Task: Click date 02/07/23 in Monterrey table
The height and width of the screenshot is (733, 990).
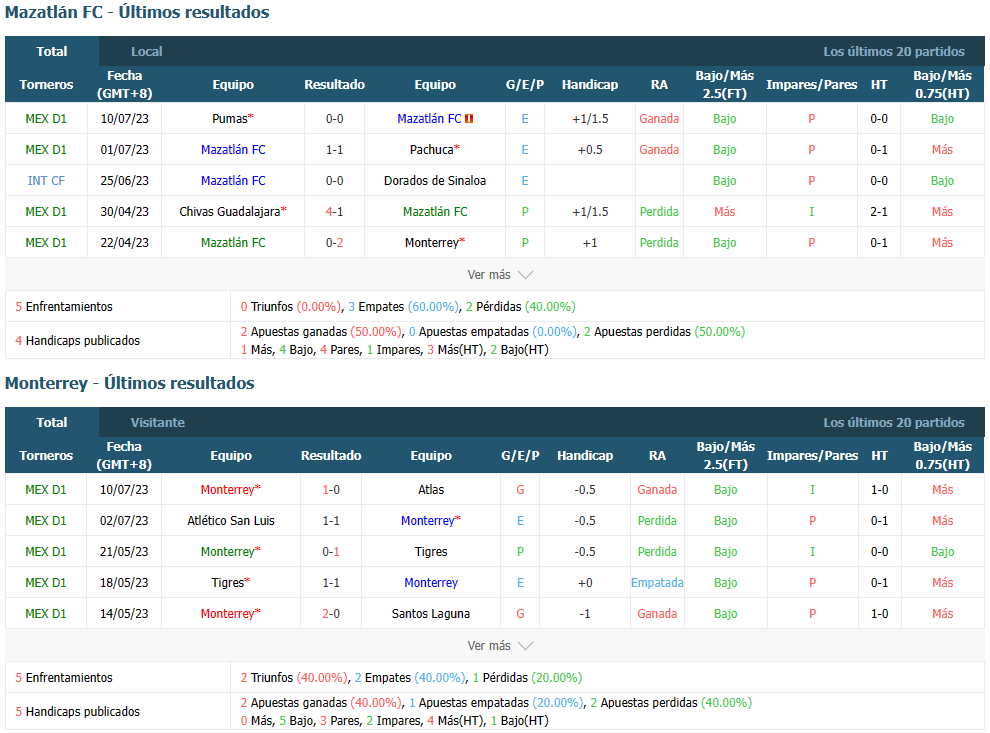Action: pyautogui.click(x=124, y=520)
